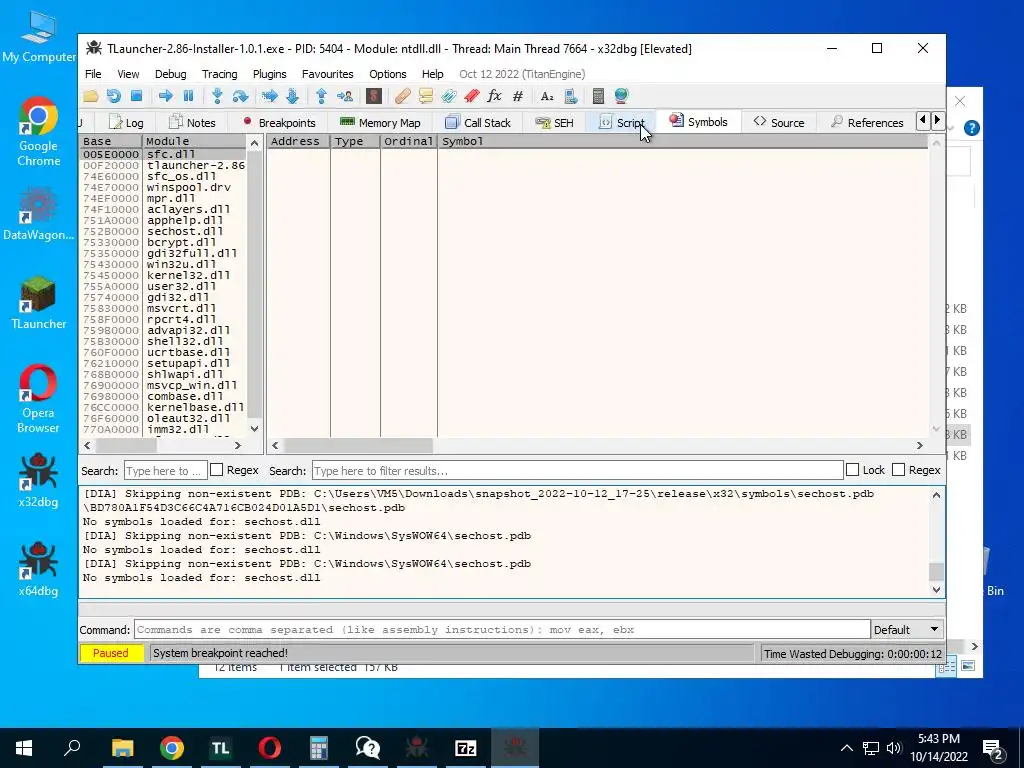
Task: Run the program with the arrow icon
Action: click(x=165, y=97)
